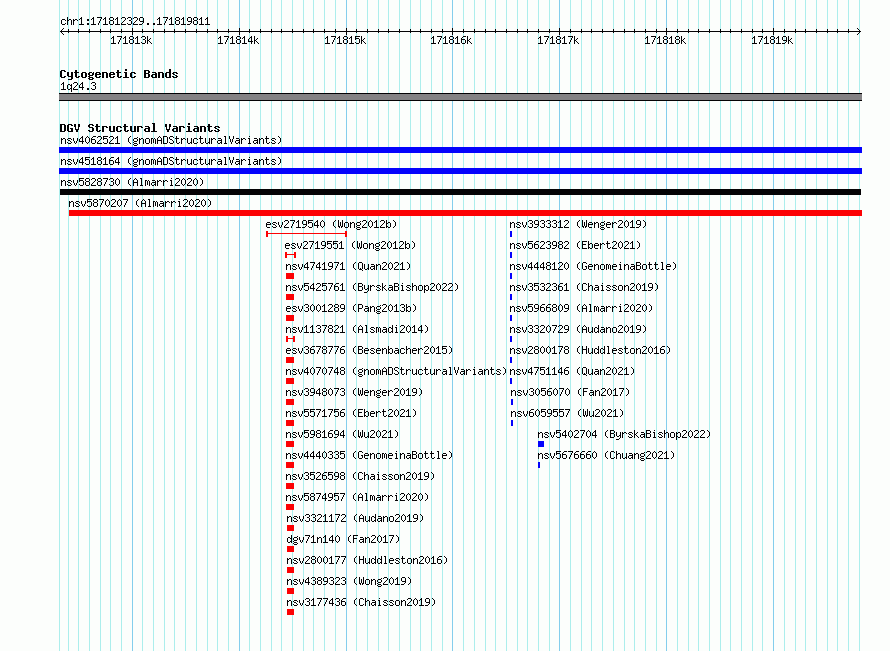Click the gray 1q24.3 cytoband bar
The height and width of the screenshot is (651, 890).
(460, 97)
